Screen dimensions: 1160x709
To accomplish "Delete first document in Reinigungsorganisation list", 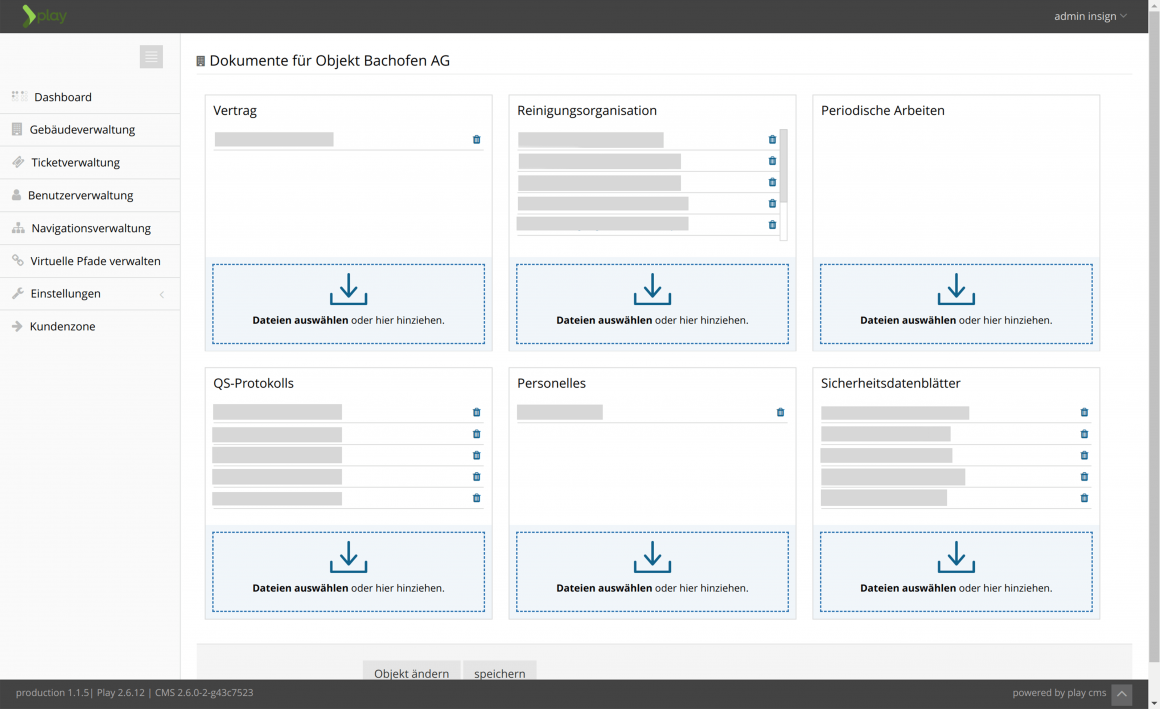I will 772,140.
